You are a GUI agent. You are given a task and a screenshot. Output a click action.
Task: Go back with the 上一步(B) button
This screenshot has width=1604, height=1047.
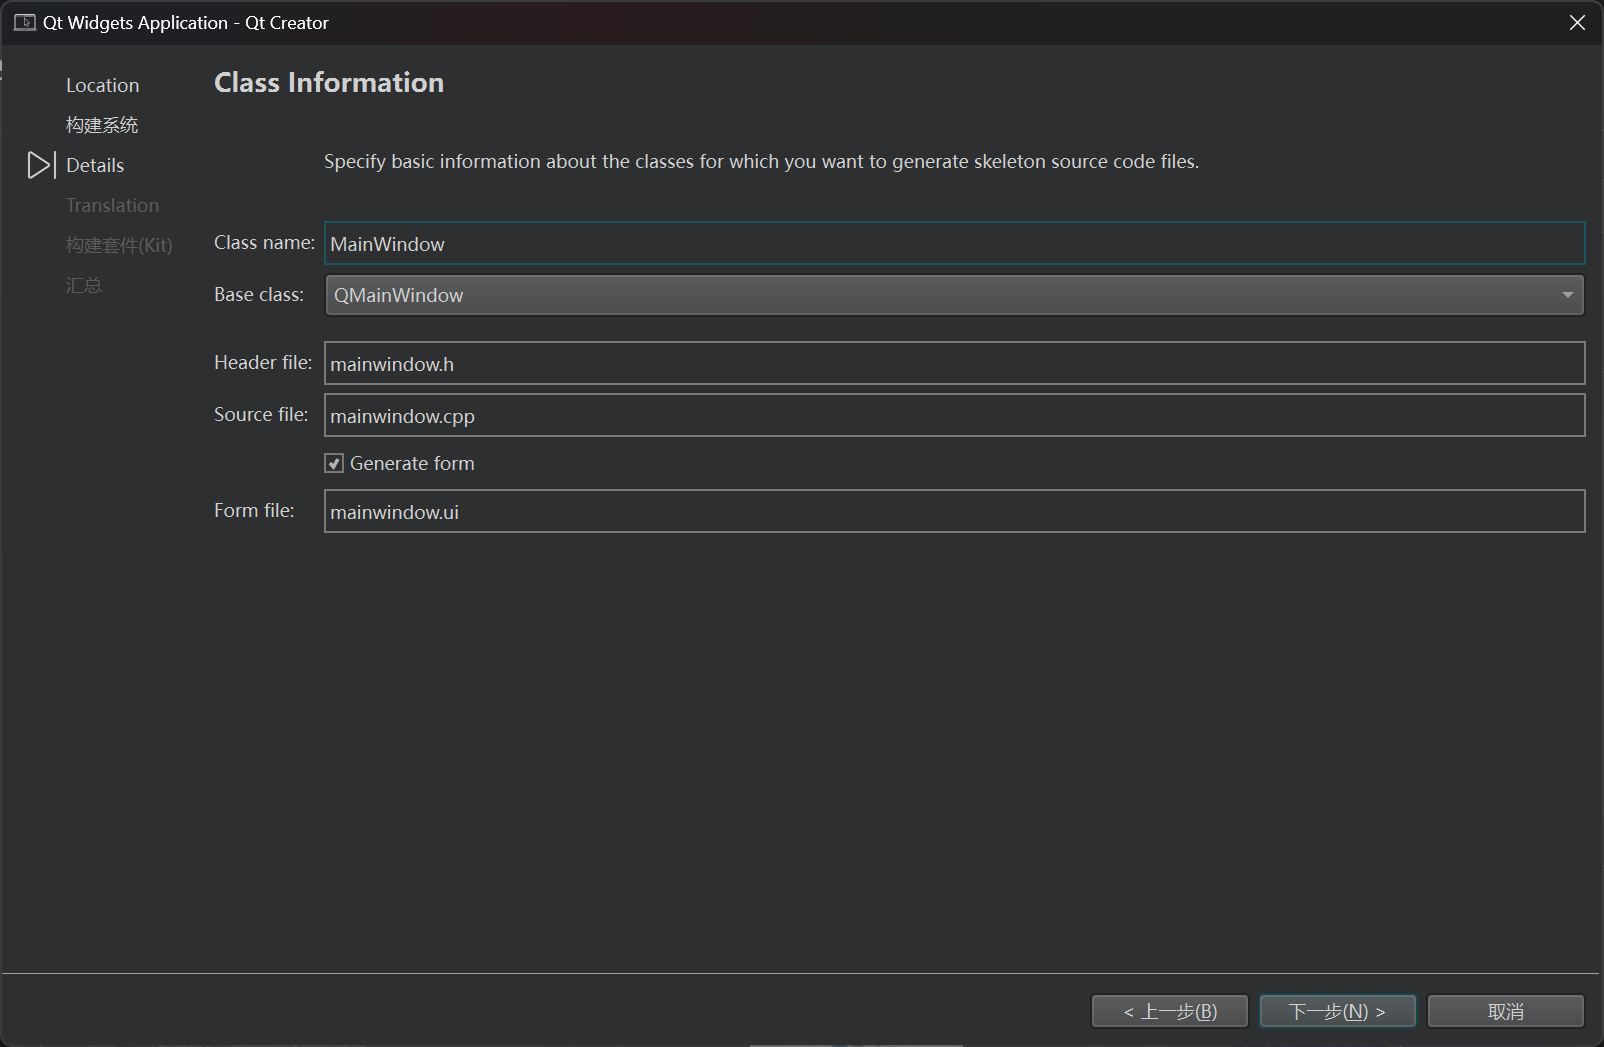[1169, 1011]
